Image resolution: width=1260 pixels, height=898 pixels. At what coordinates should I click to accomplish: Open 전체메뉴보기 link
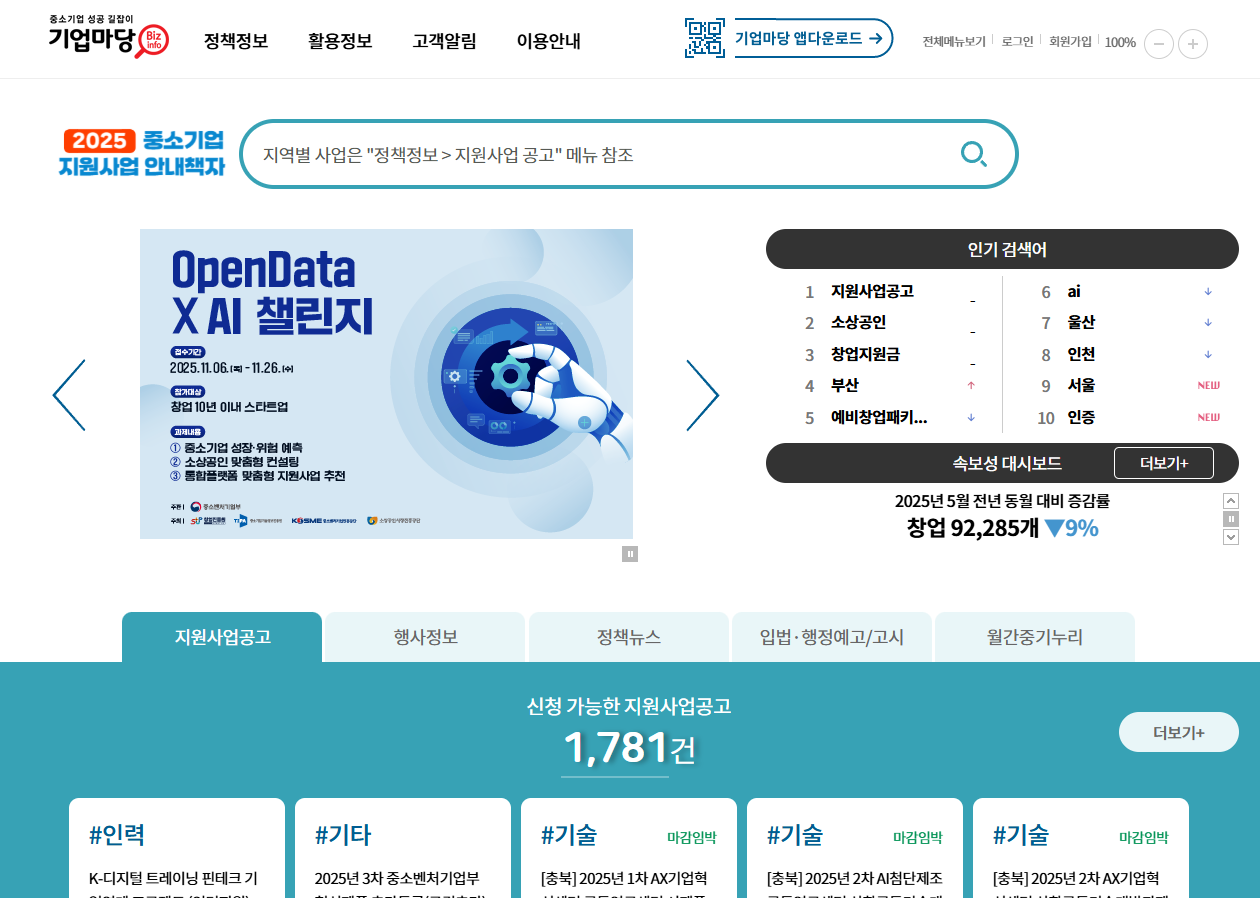coord(954,42)
